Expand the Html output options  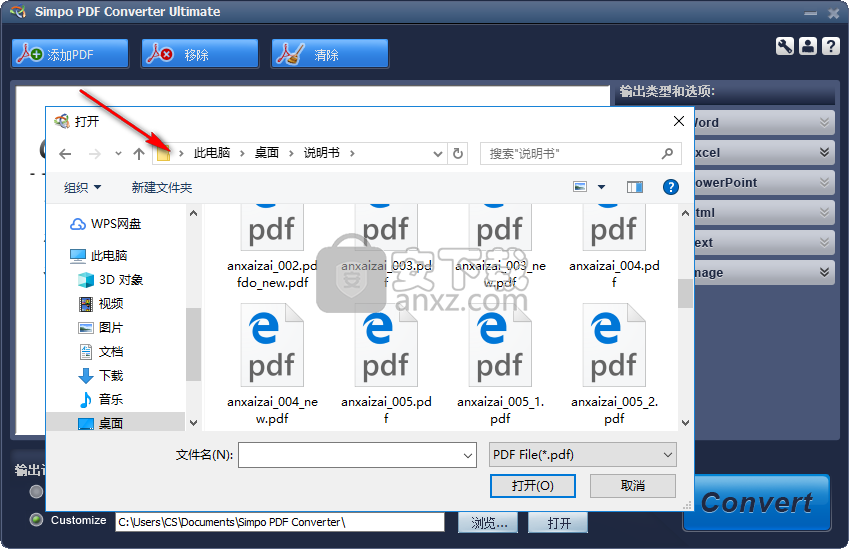[x=824, y=212]
